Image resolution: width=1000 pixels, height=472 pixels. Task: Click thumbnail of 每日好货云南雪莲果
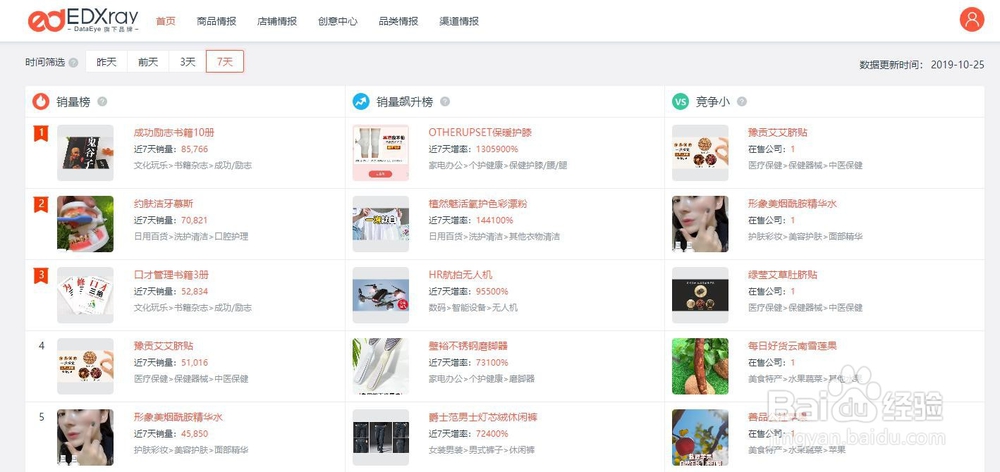click(700, 366)
